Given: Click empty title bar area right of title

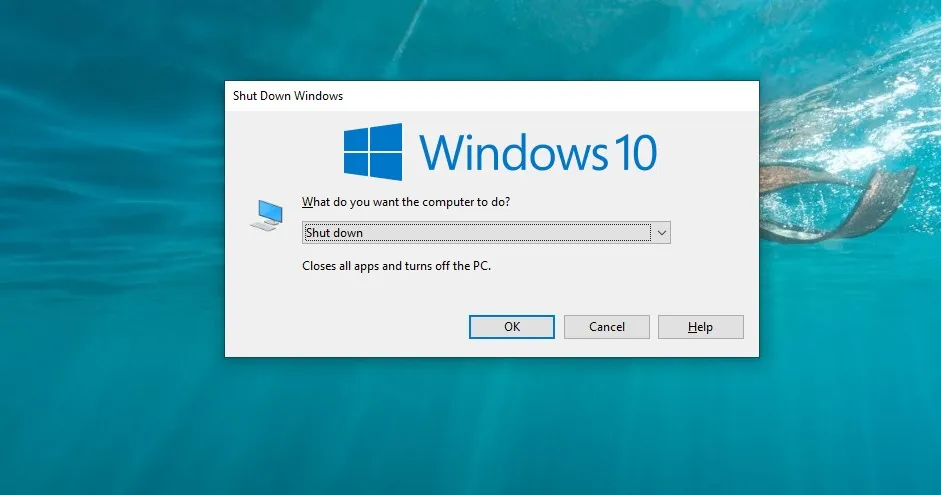Looking at the screenshot, I should tap(550, 96).
